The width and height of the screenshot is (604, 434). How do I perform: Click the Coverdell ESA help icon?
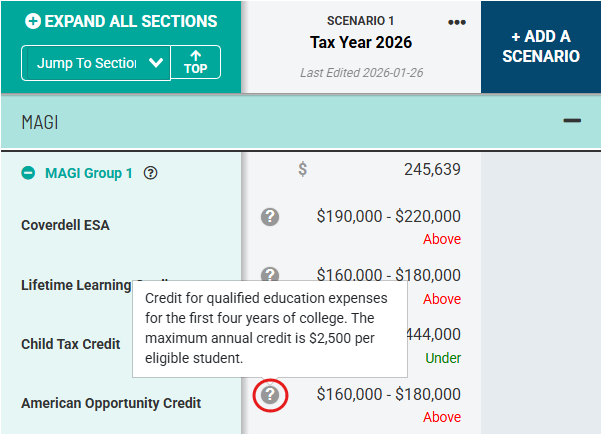click(x=269, y=216)
